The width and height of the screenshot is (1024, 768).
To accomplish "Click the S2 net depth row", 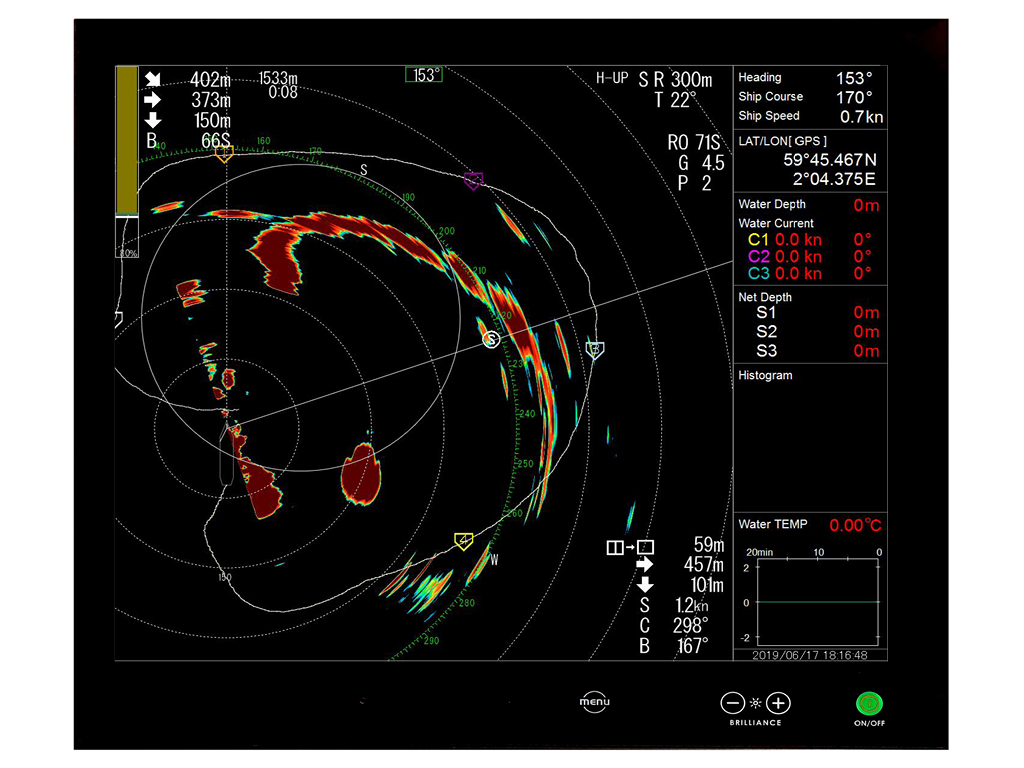I will tap(818, 332).
